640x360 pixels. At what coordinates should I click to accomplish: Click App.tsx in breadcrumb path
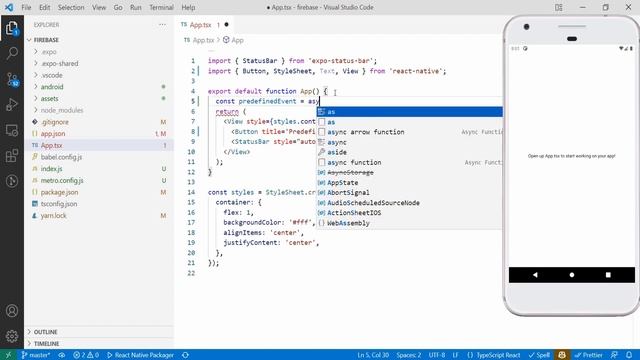(203, 40)
